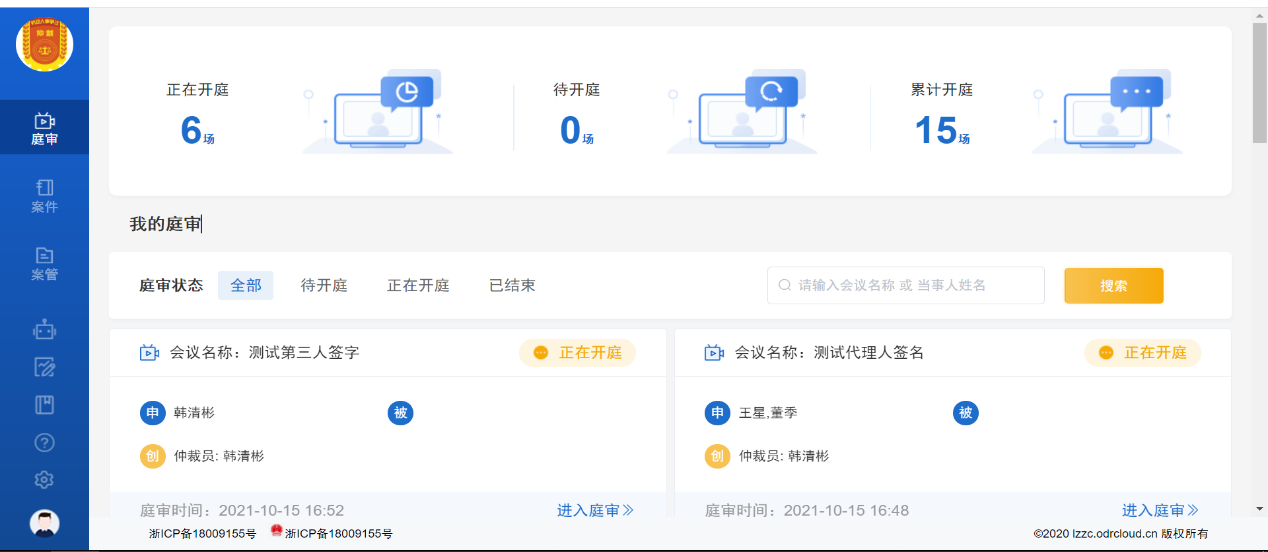Open help question mark icon
1268x552 pixels.
tap(44, 442)
